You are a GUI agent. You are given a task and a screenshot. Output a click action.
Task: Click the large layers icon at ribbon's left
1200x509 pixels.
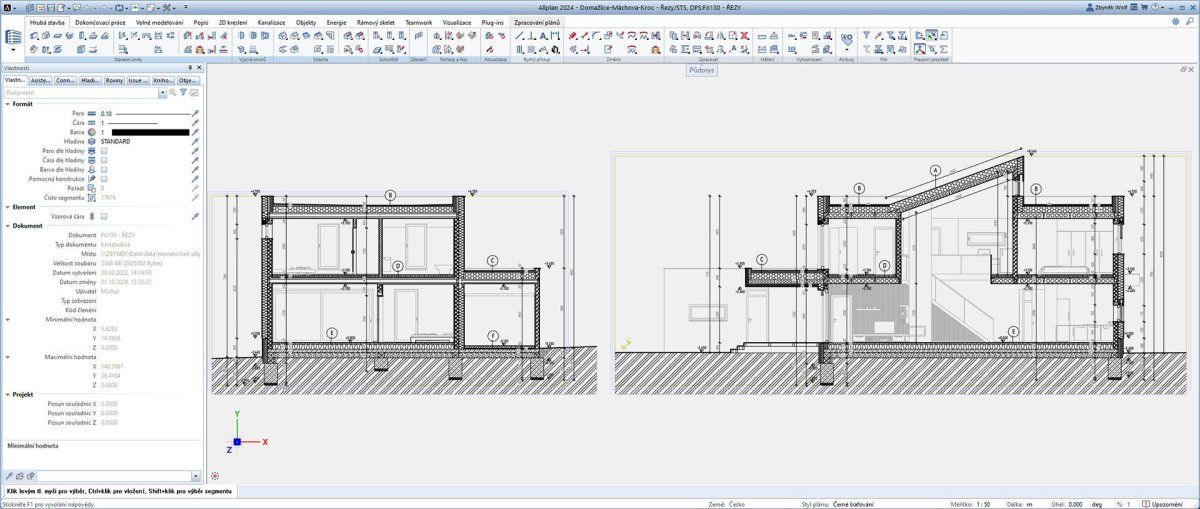[x=13, y=38]
